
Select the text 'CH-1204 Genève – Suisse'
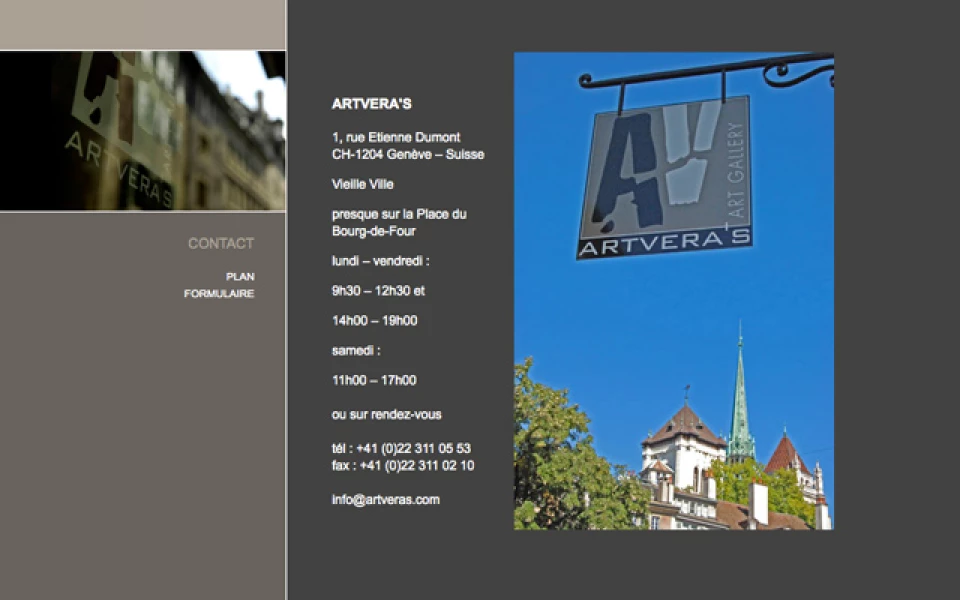[x=408, y=154]
